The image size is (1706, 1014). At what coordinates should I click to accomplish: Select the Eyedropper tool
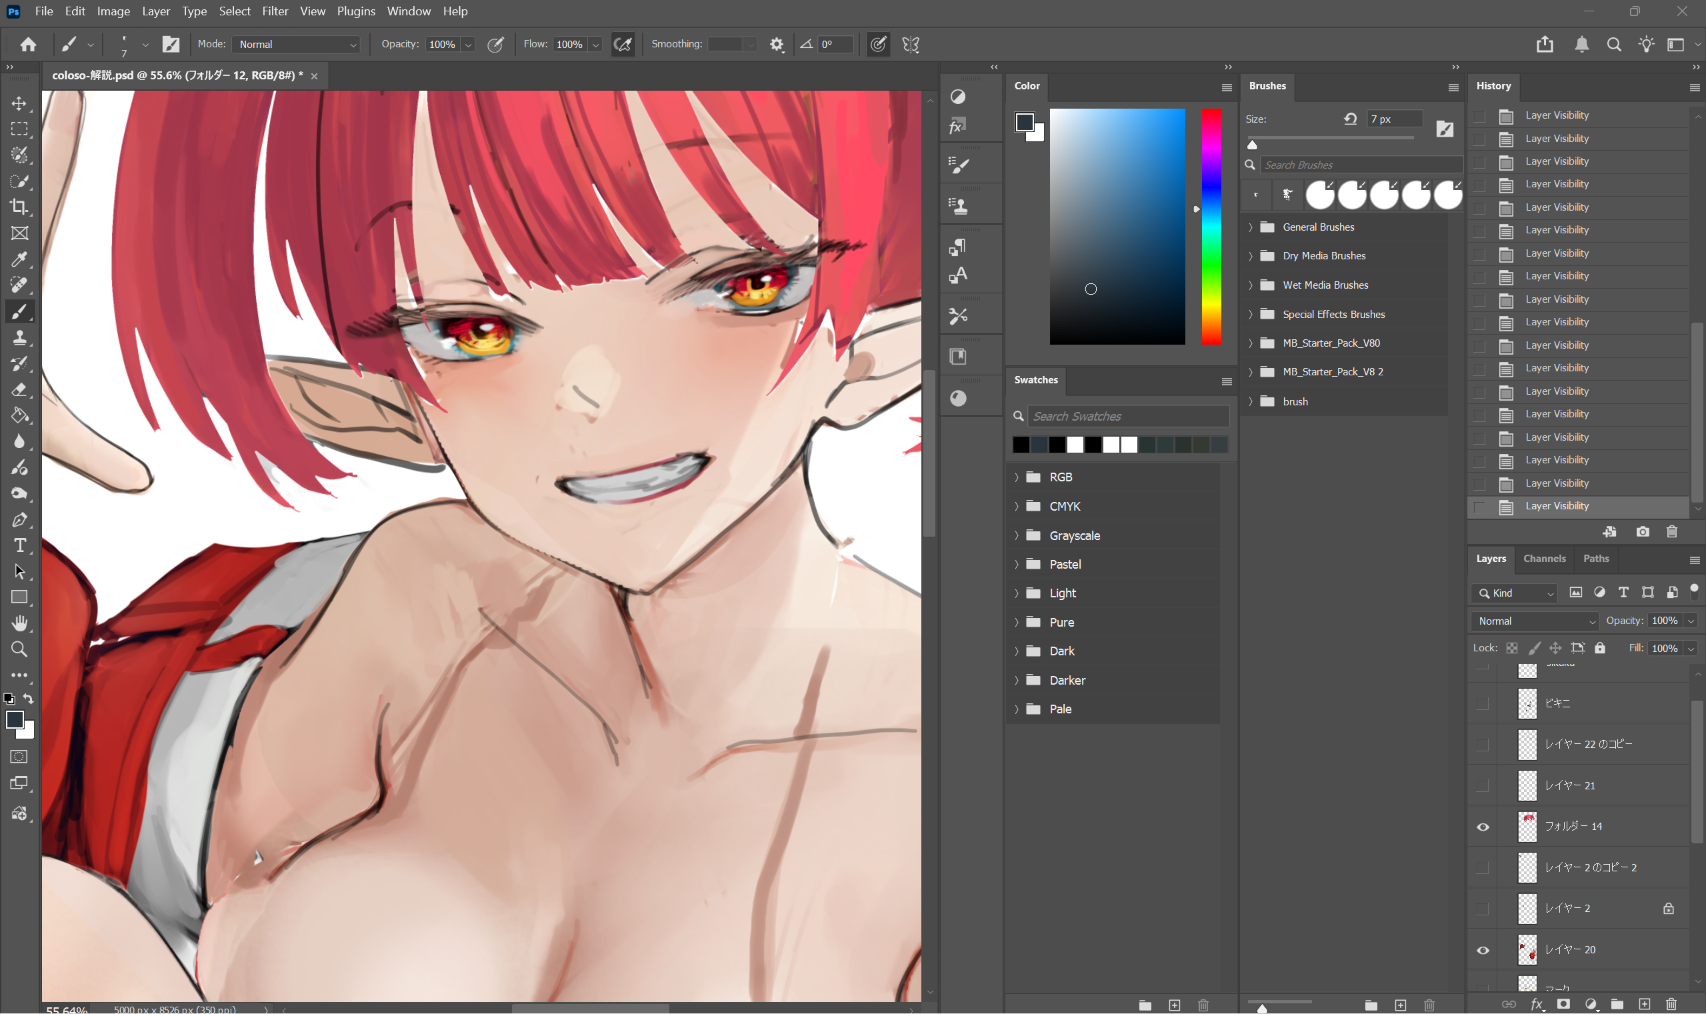tap(19, 259)
